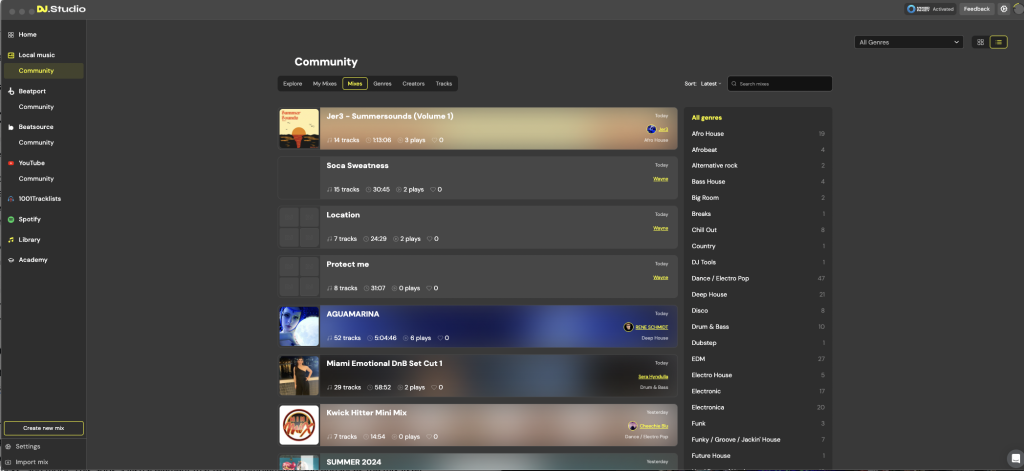1024x471 pixels.
Task: Click the Import mix icon
Action: point(10,462)
